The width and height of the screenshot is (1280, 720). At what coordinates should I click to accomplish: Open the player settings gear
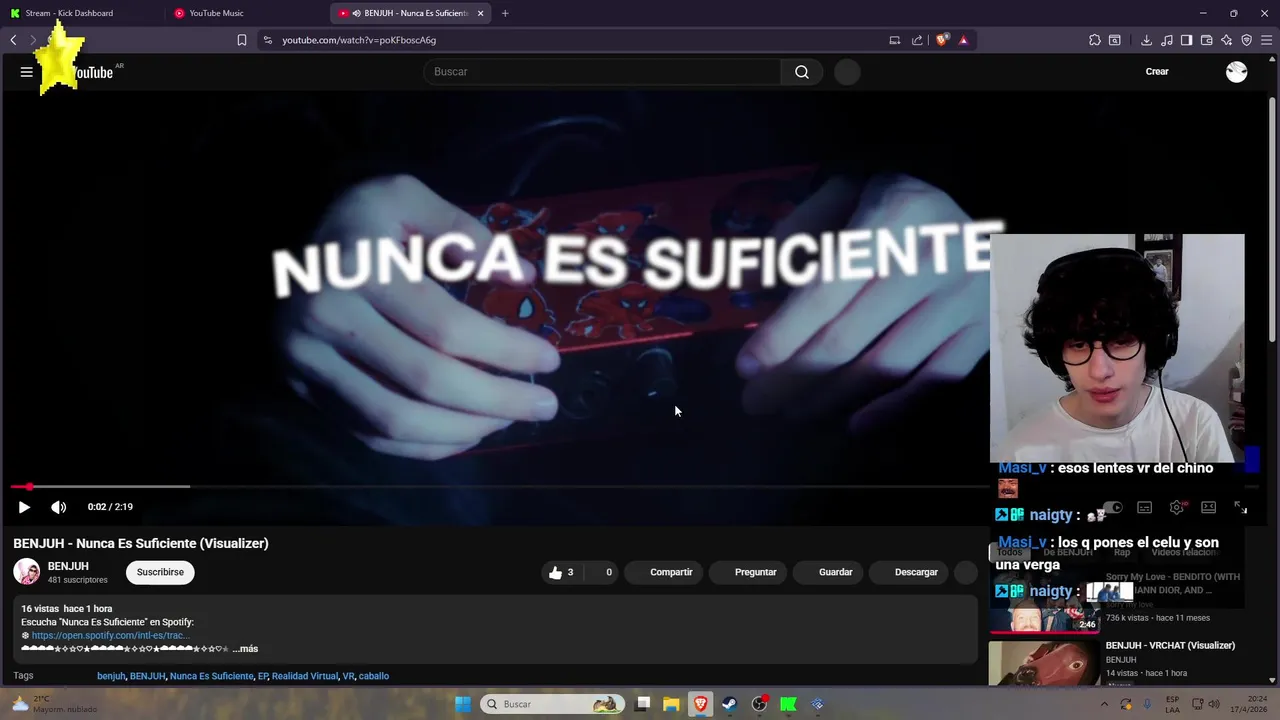(x=1177, y=508)
